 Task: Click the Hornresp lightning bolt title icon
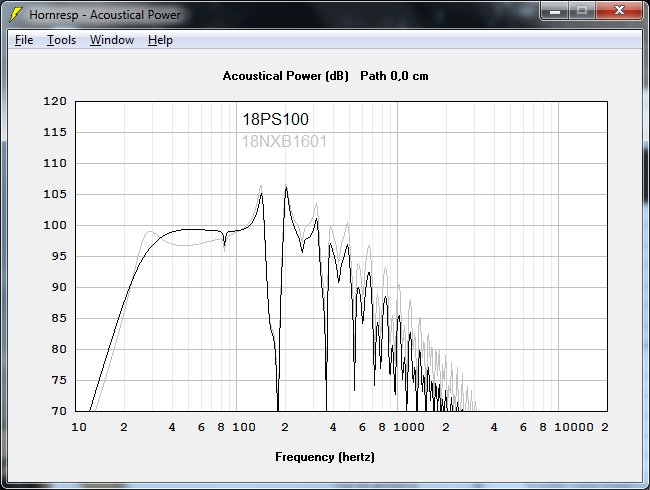pos(16,14)
